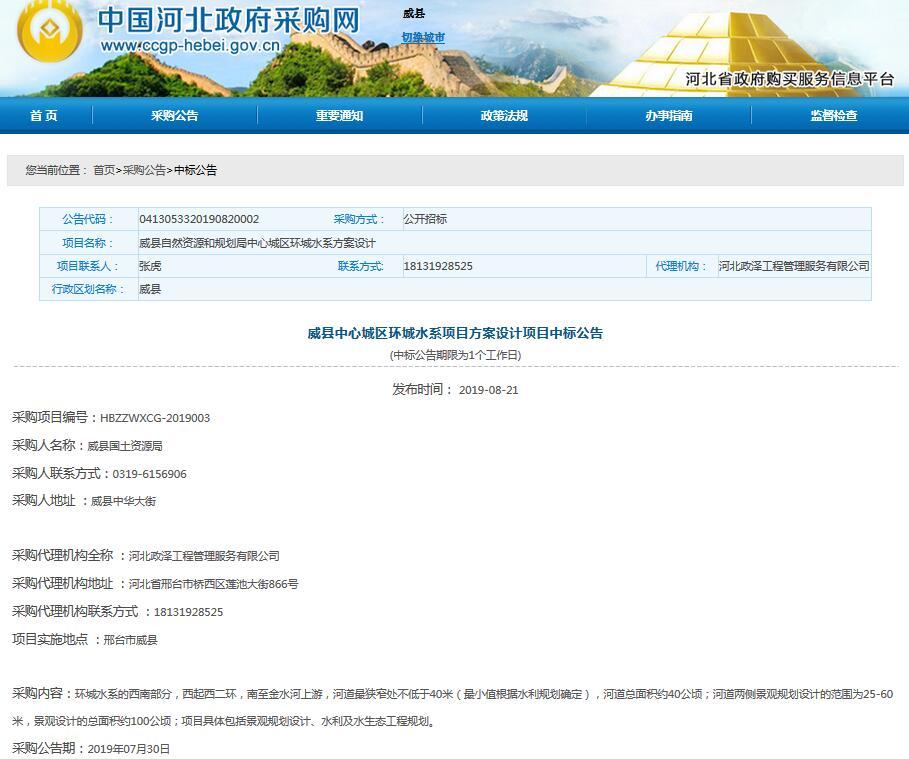Click the project name 威县自然资源和规划局中心城区环城水系方案设计
Viewport: 909px width, 759px height.
pyautogui.click(x=257, y=243)
